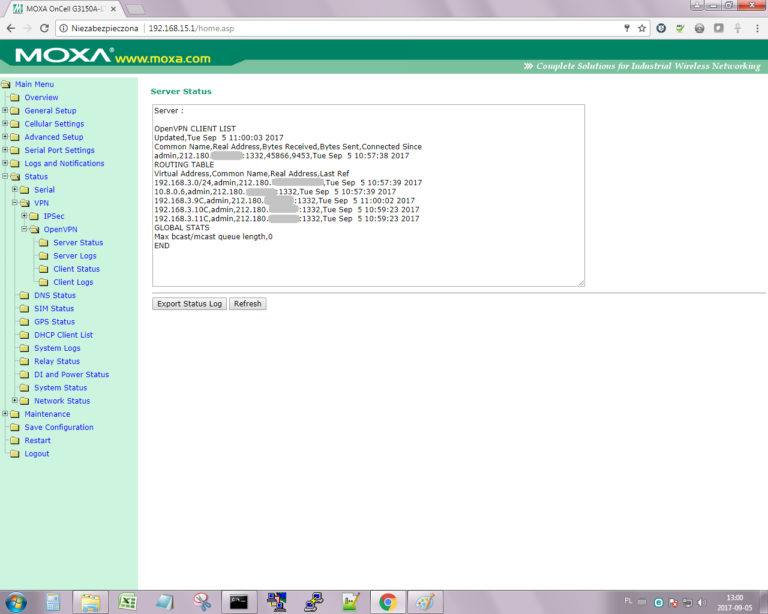Viewport: 768px width, 614px height.
Task: Click Save Configuration link
Action: point(59,427)
